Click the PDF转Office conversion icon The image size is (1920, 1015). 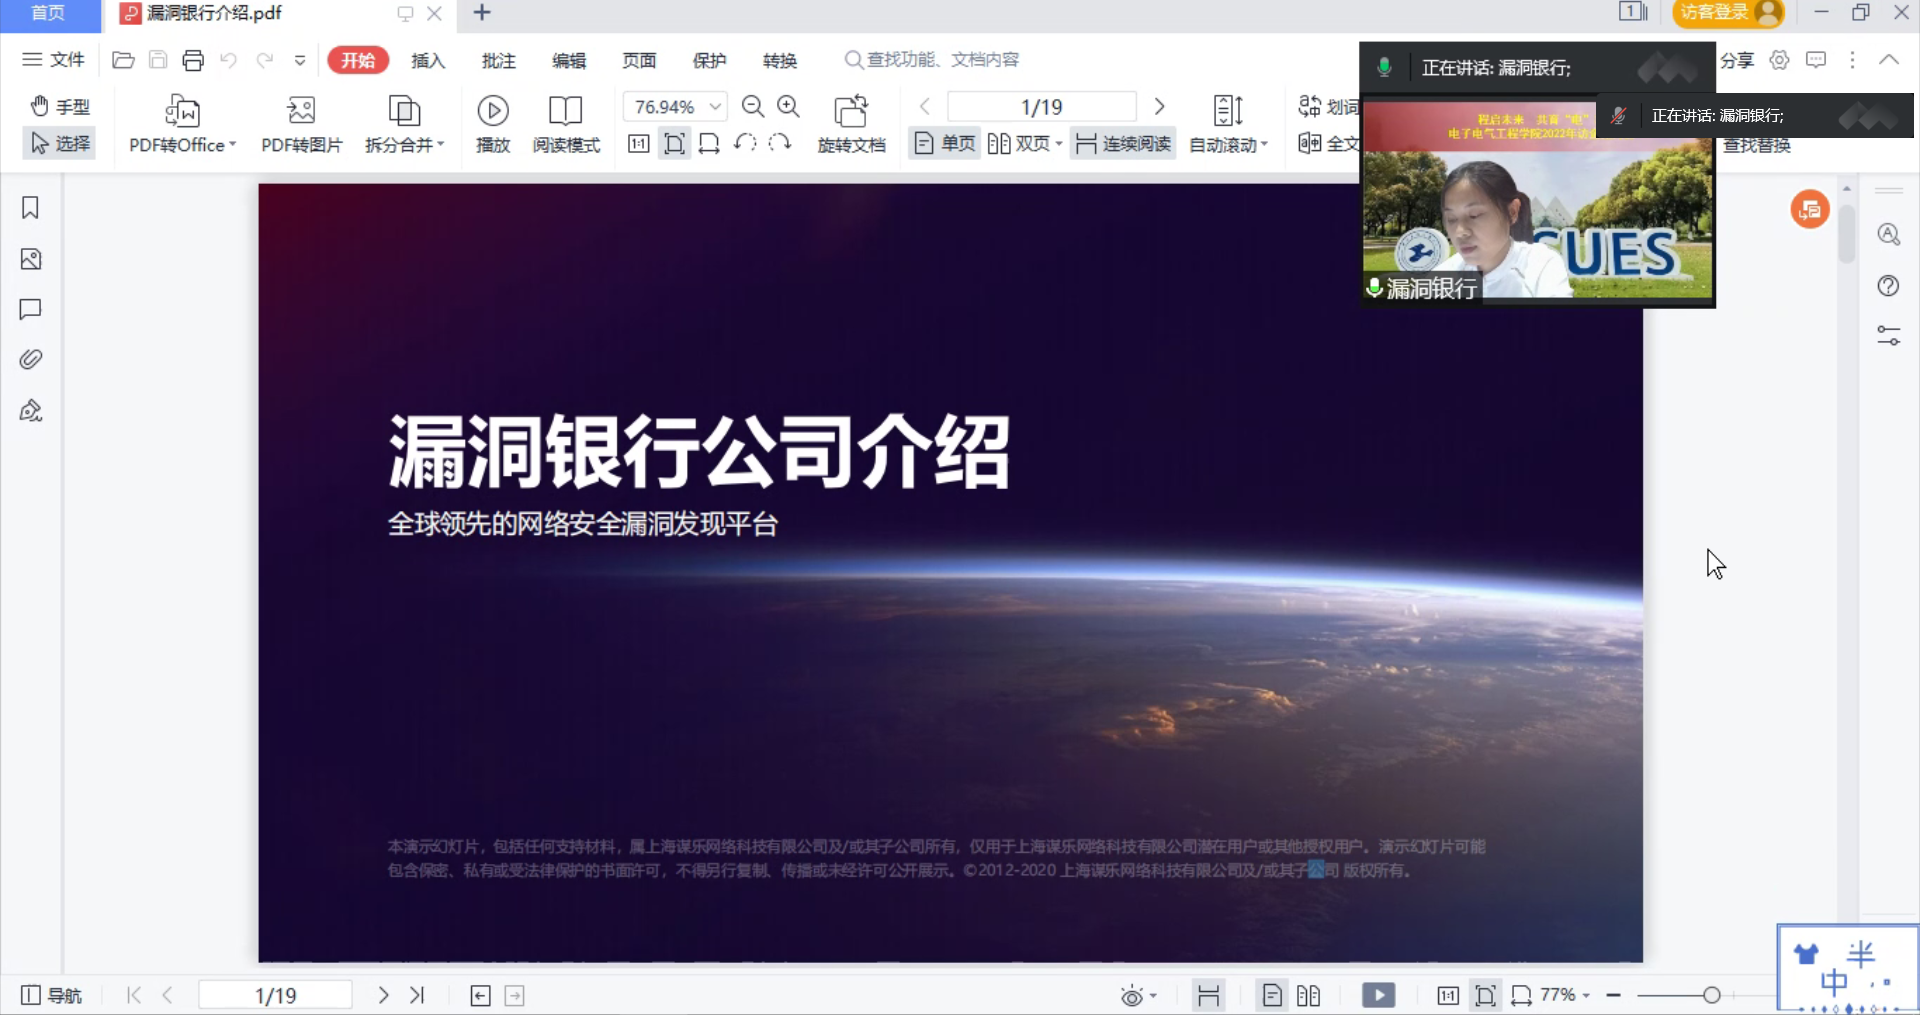182,111
